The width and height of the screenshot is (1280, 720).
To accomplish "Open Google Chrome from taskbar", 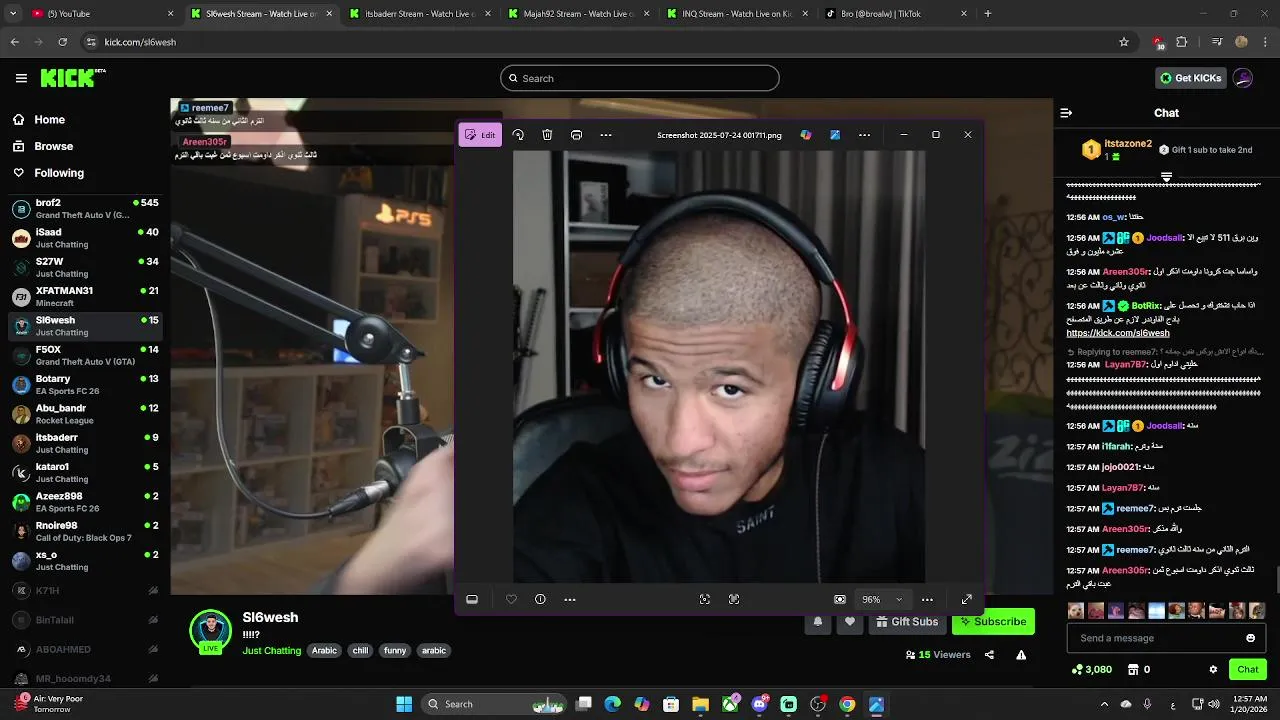I will (847, 704).
